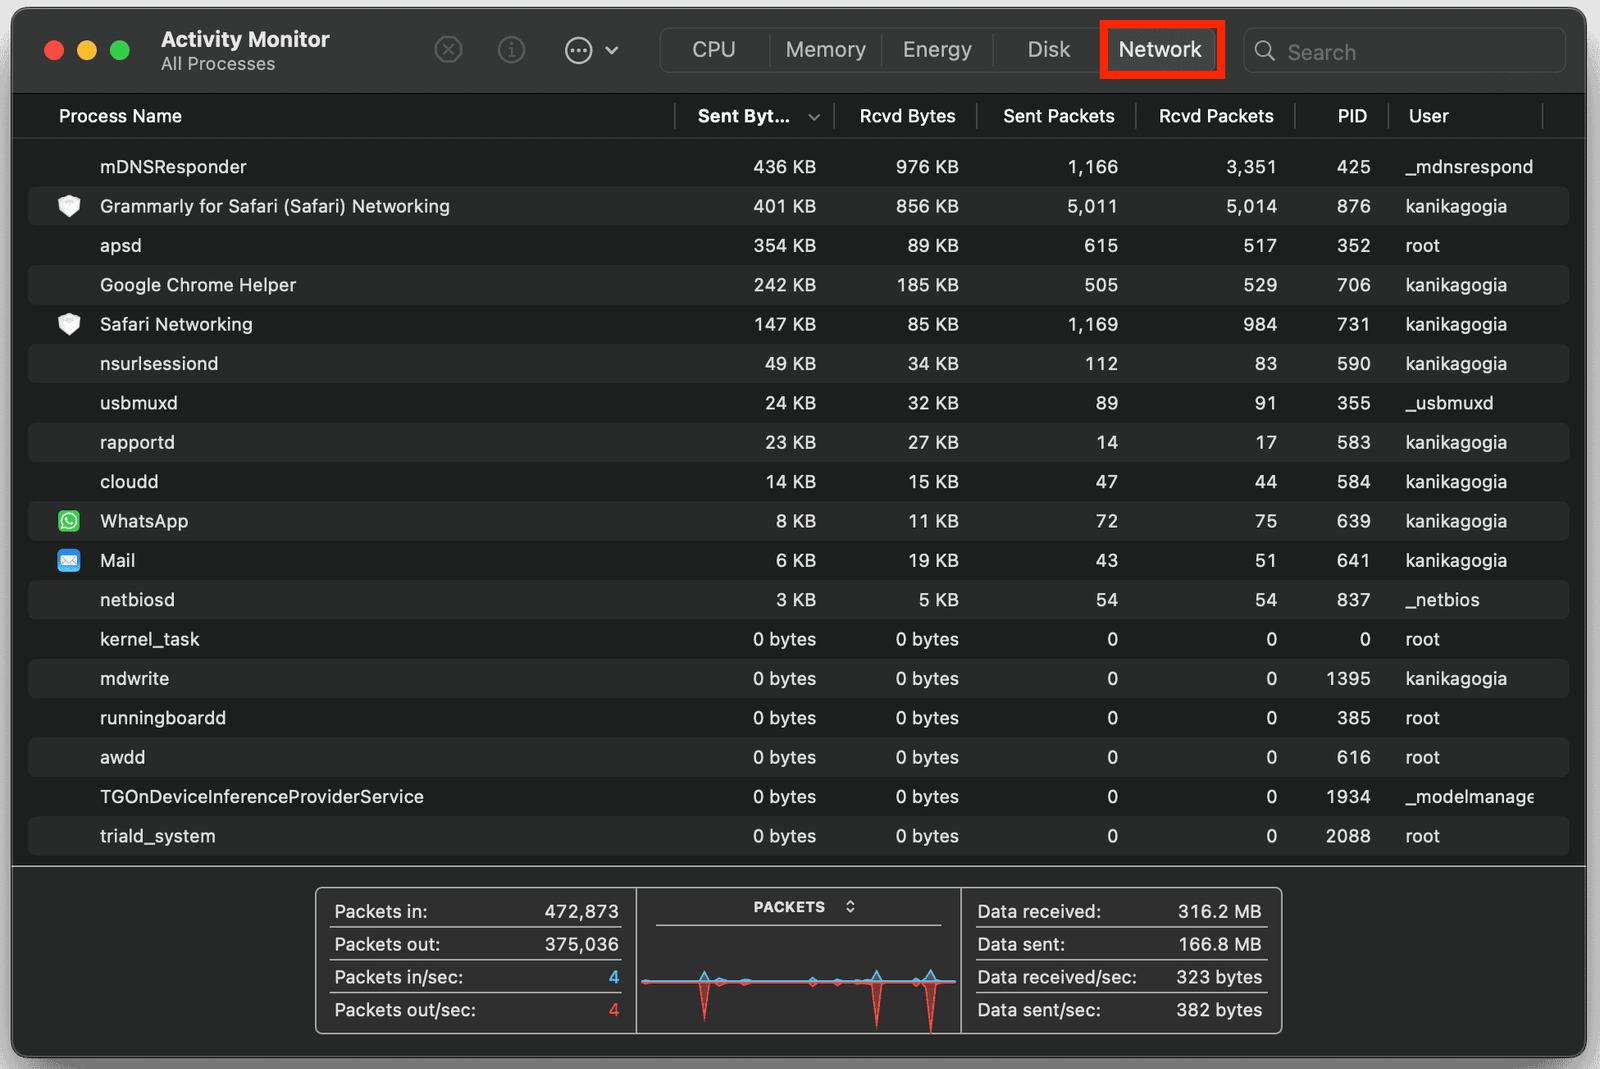Select the netbiosd process
This screenshot has height=1069, width=1600.
137,600
